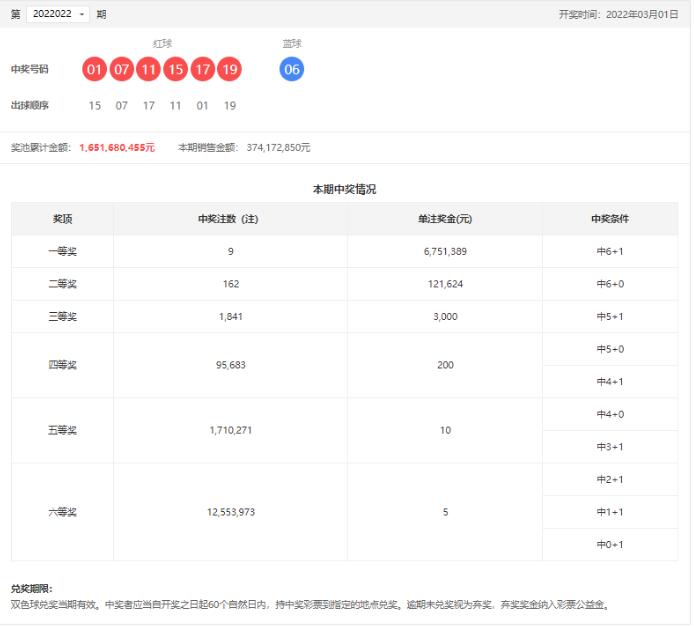Click the 六等奖 row label
This screenshot has width=694, height=626.
62,512
